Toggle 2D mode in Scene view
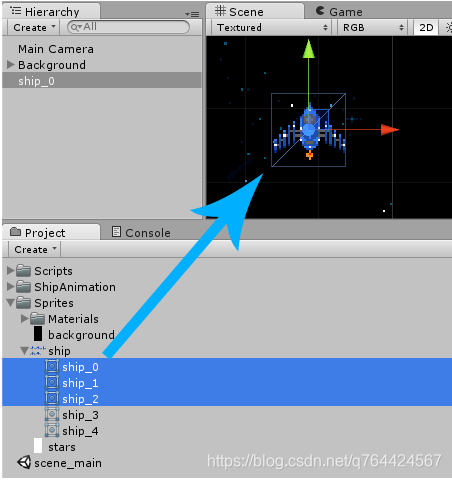Image resolution: width=452 pixels, height=480 pixels. click(426, 27)
